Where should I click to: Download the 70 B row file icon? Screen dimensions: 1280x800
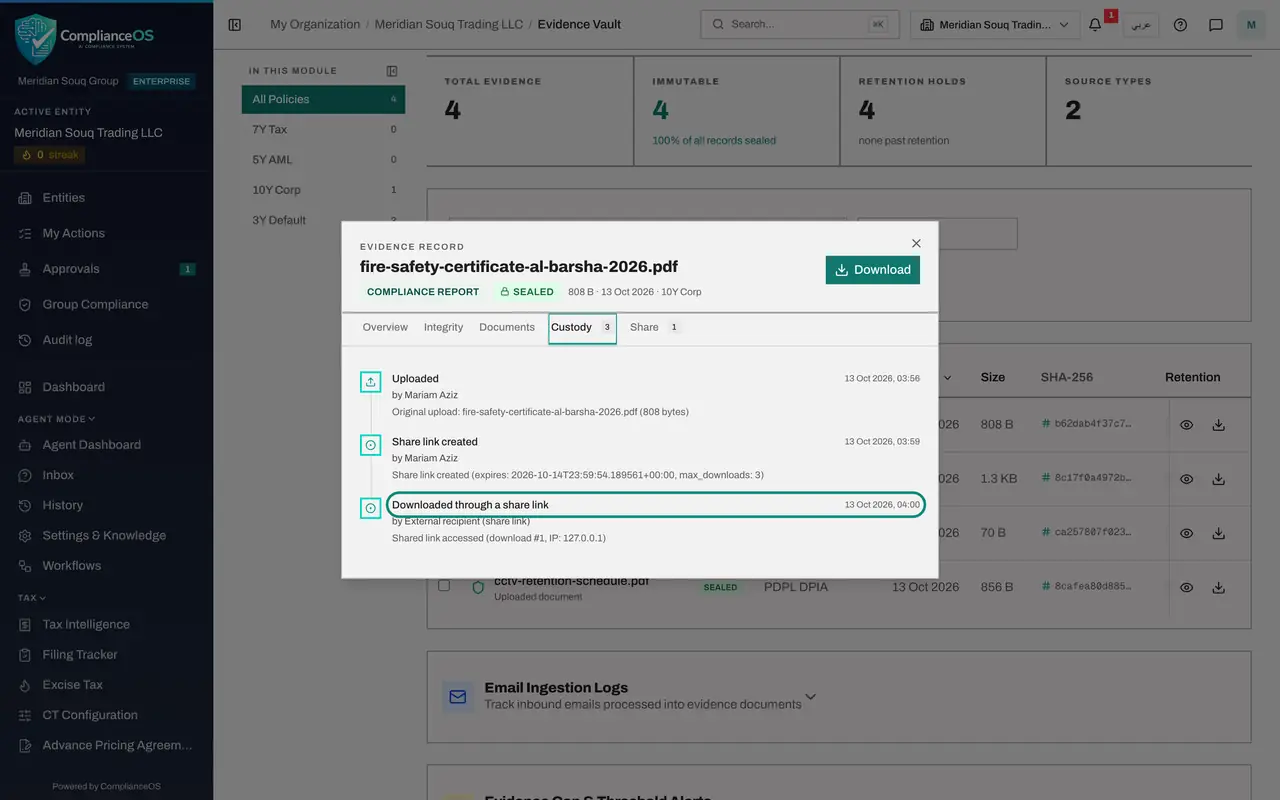coord(1218,533)
